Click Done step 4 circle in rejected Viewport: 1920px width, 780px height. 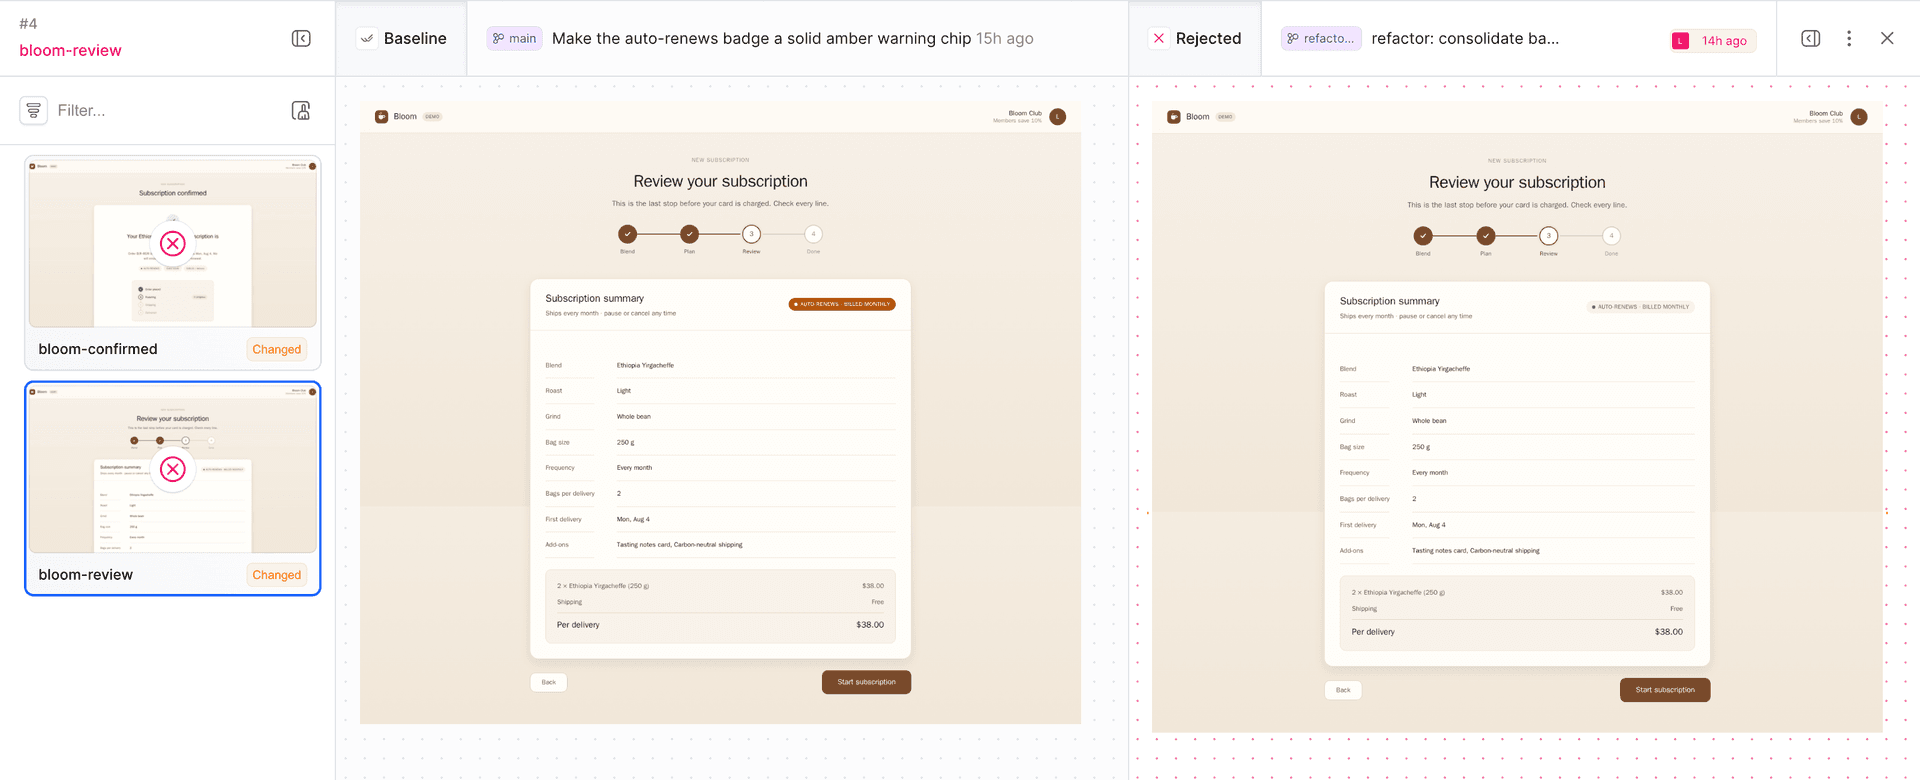tap(1611, 236)
